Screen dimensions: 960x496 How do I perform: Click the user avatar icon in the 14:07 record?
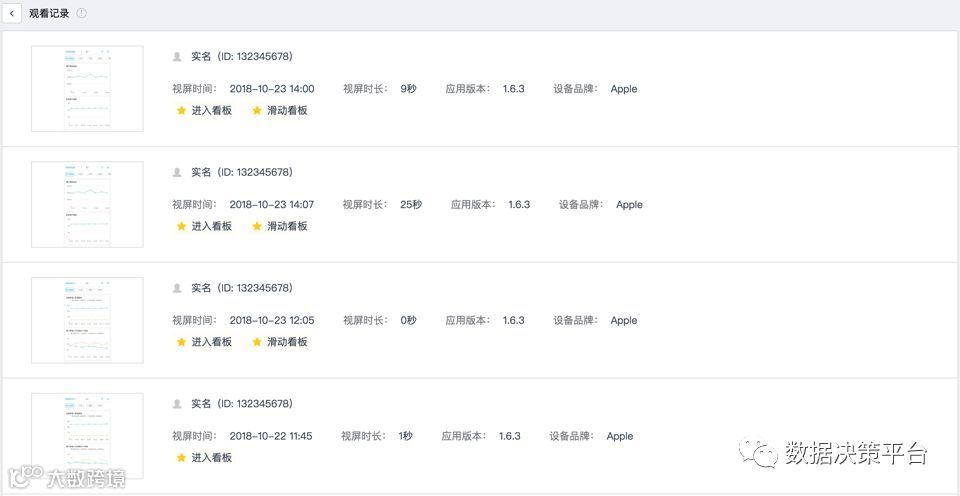178,173
